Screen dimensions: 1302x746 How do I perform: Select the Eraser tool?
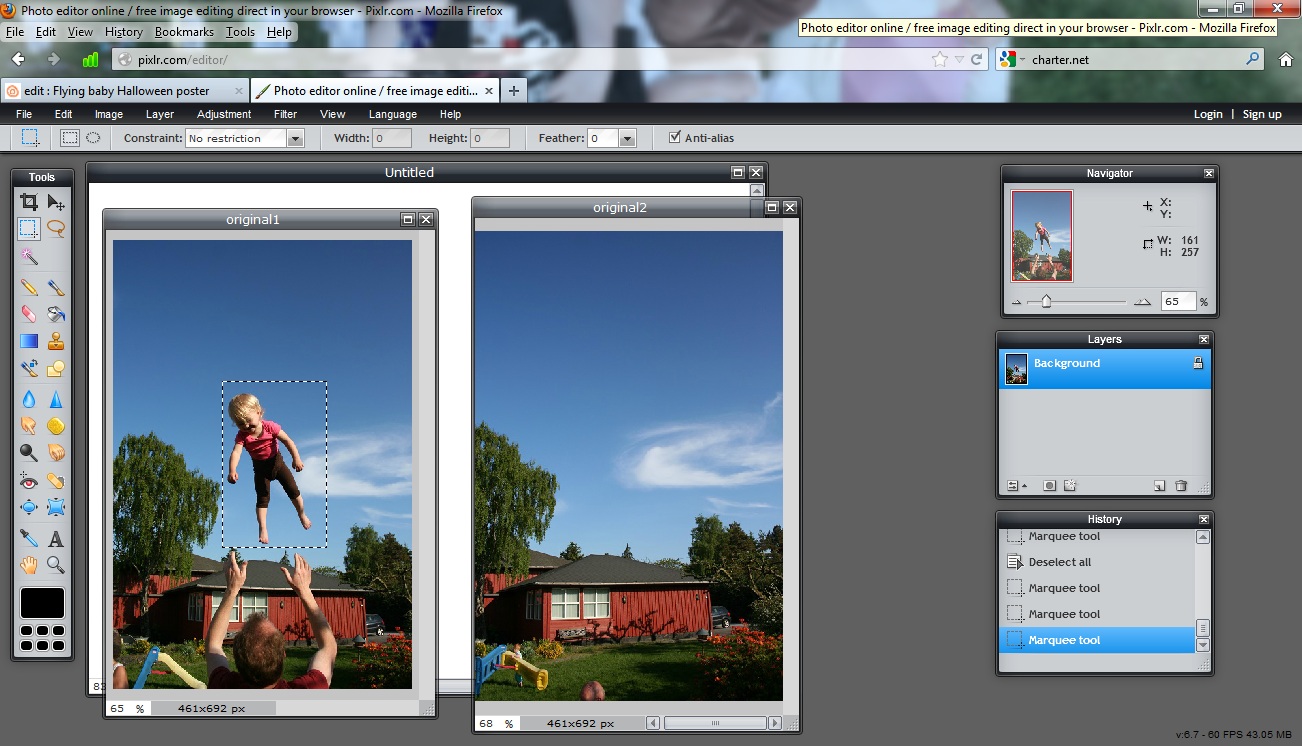pyautogui.click(x=29, y=314)
